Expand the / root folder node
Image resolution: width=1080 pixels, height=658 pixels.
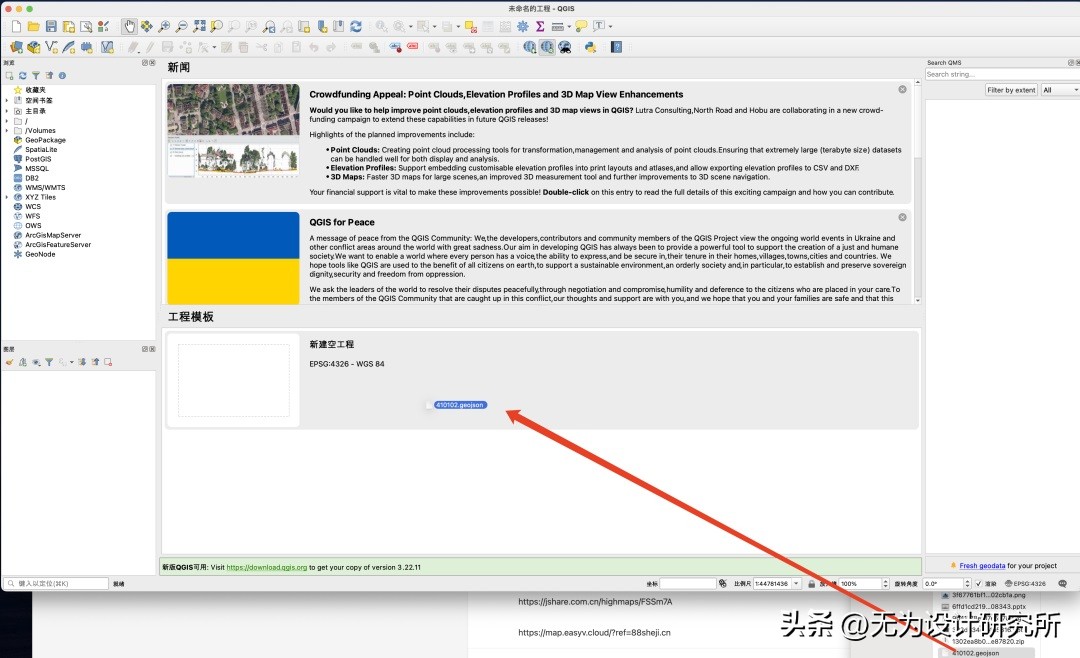(x=7, y=121)
